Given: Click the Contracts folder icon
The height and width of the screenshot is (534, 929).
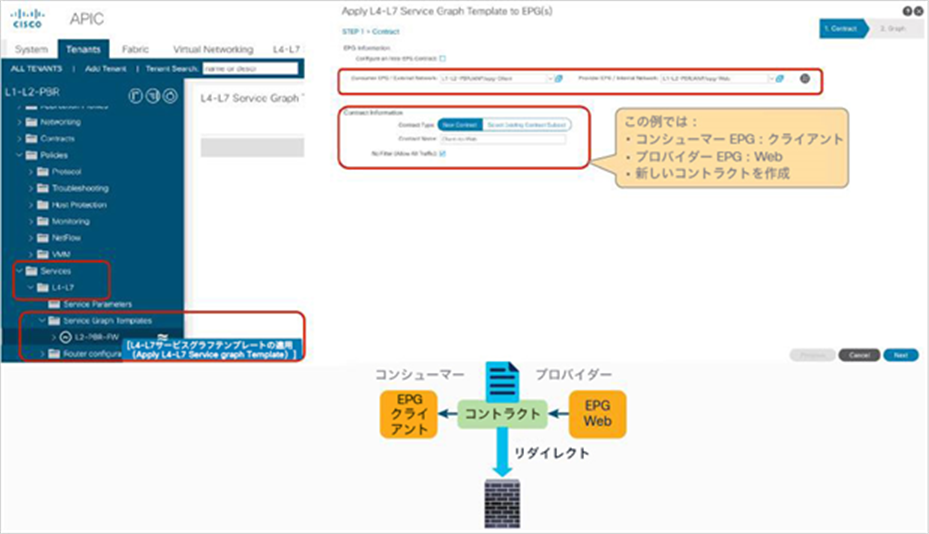Looking at the screenshot, I should [31, 139].
